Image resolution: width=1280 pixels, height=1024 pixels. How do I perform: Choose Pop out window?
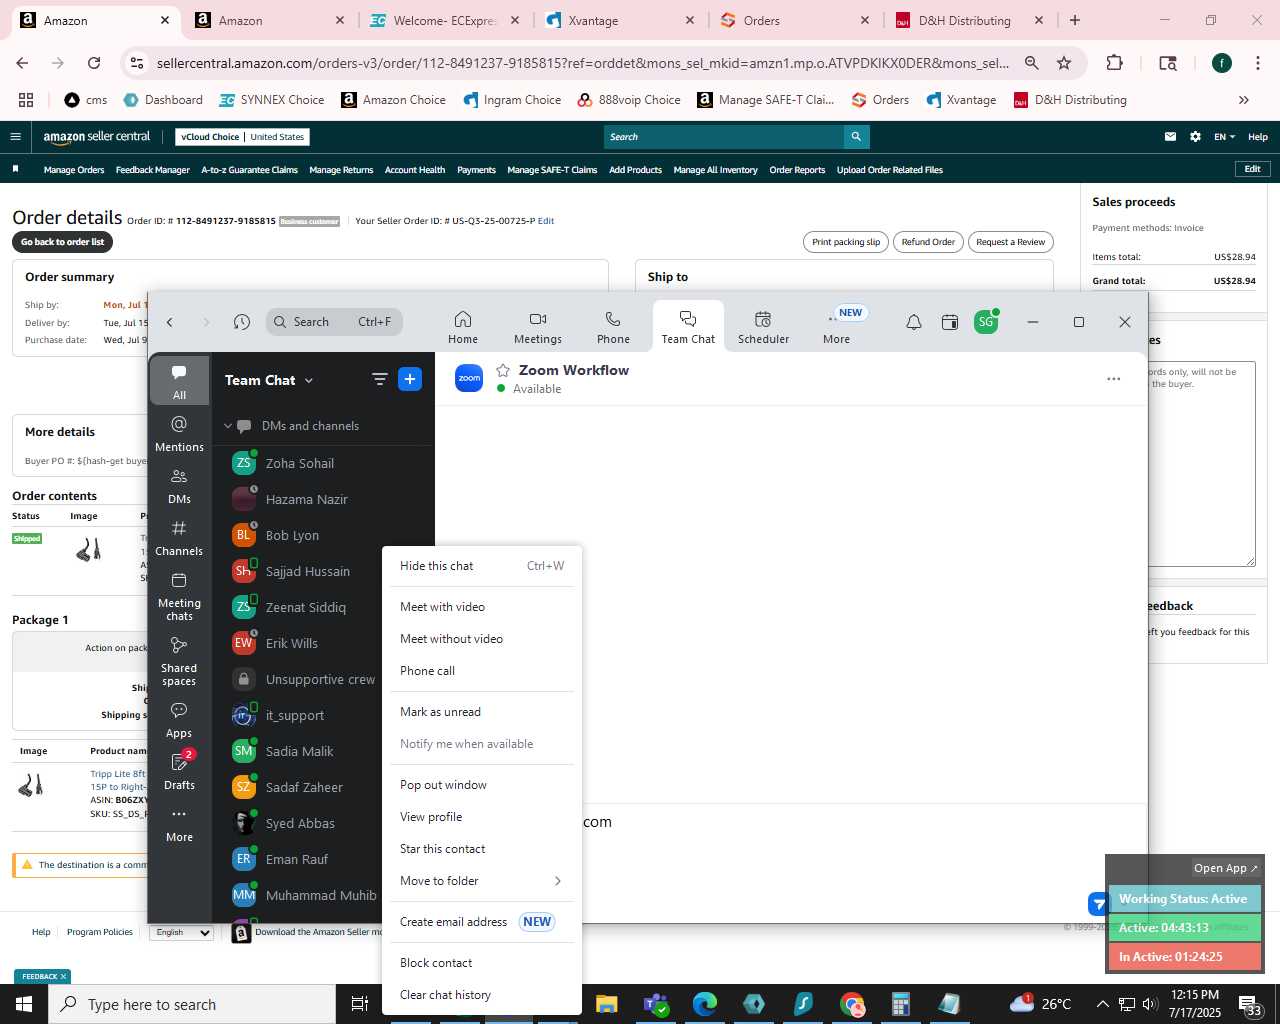click(x=480, y=785)
